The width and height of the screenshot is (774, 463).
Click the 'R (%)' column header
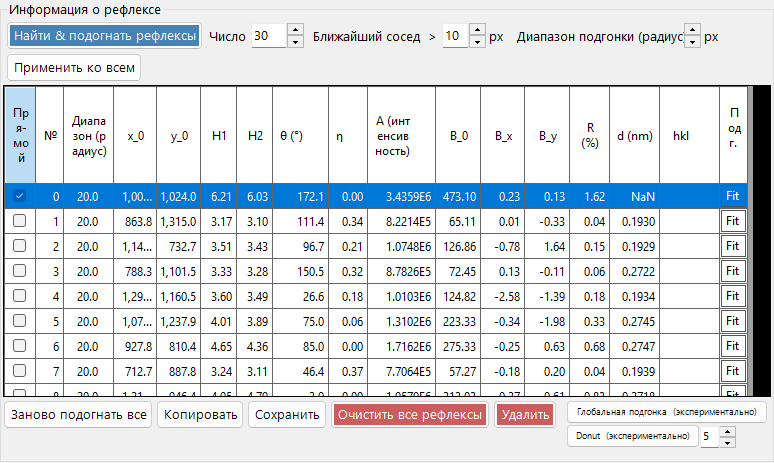[590, 135]
